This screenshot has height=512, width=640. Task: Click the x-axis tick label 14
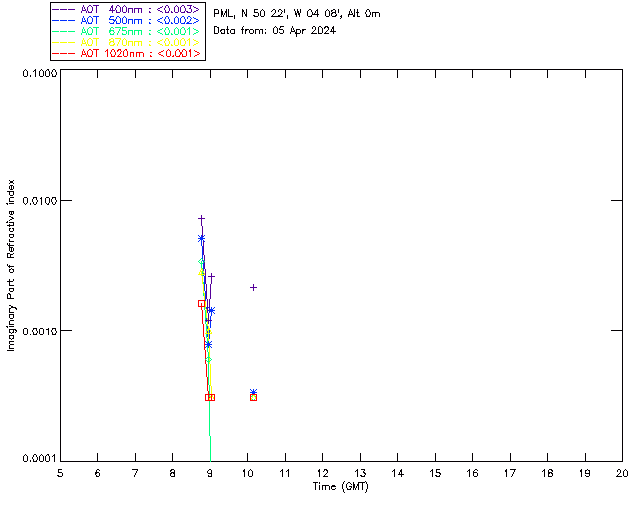398,473
